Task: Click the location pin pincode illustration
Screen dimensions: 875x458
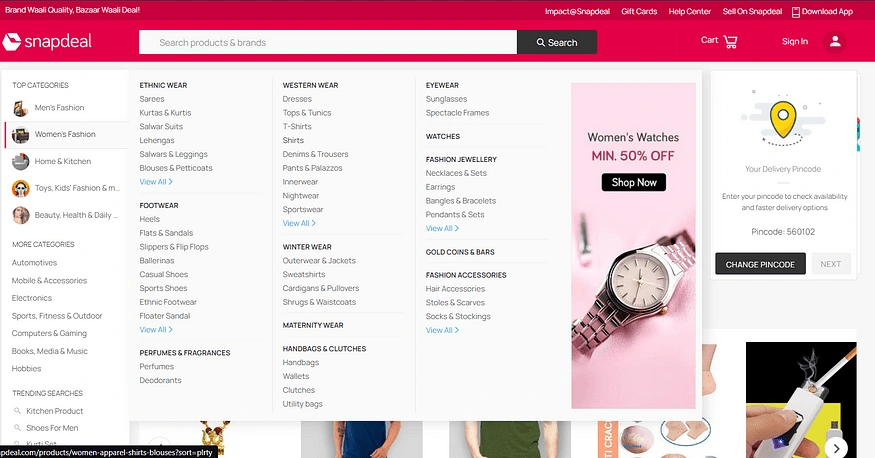Action: pos(783,119)
